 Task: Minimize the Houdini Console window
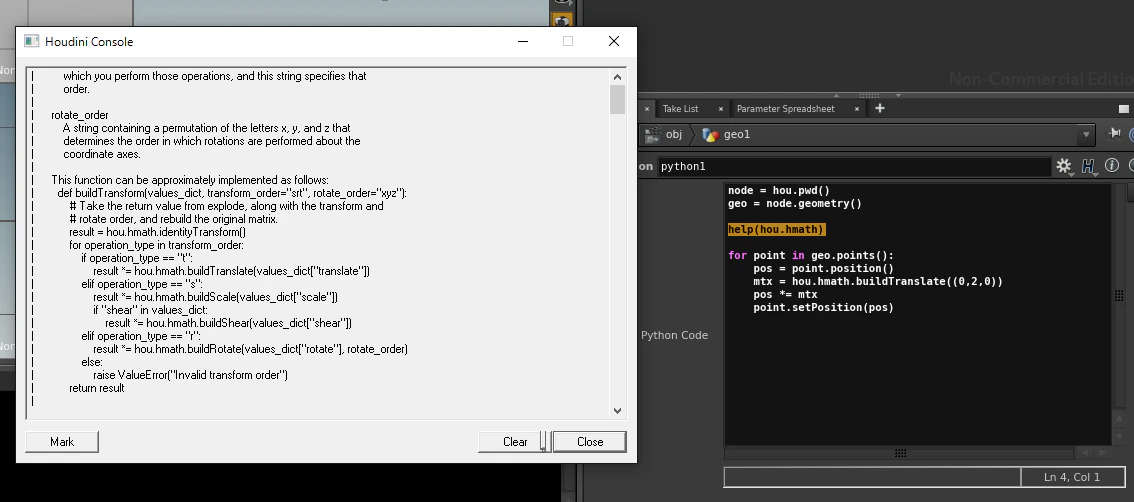point(524,41)
